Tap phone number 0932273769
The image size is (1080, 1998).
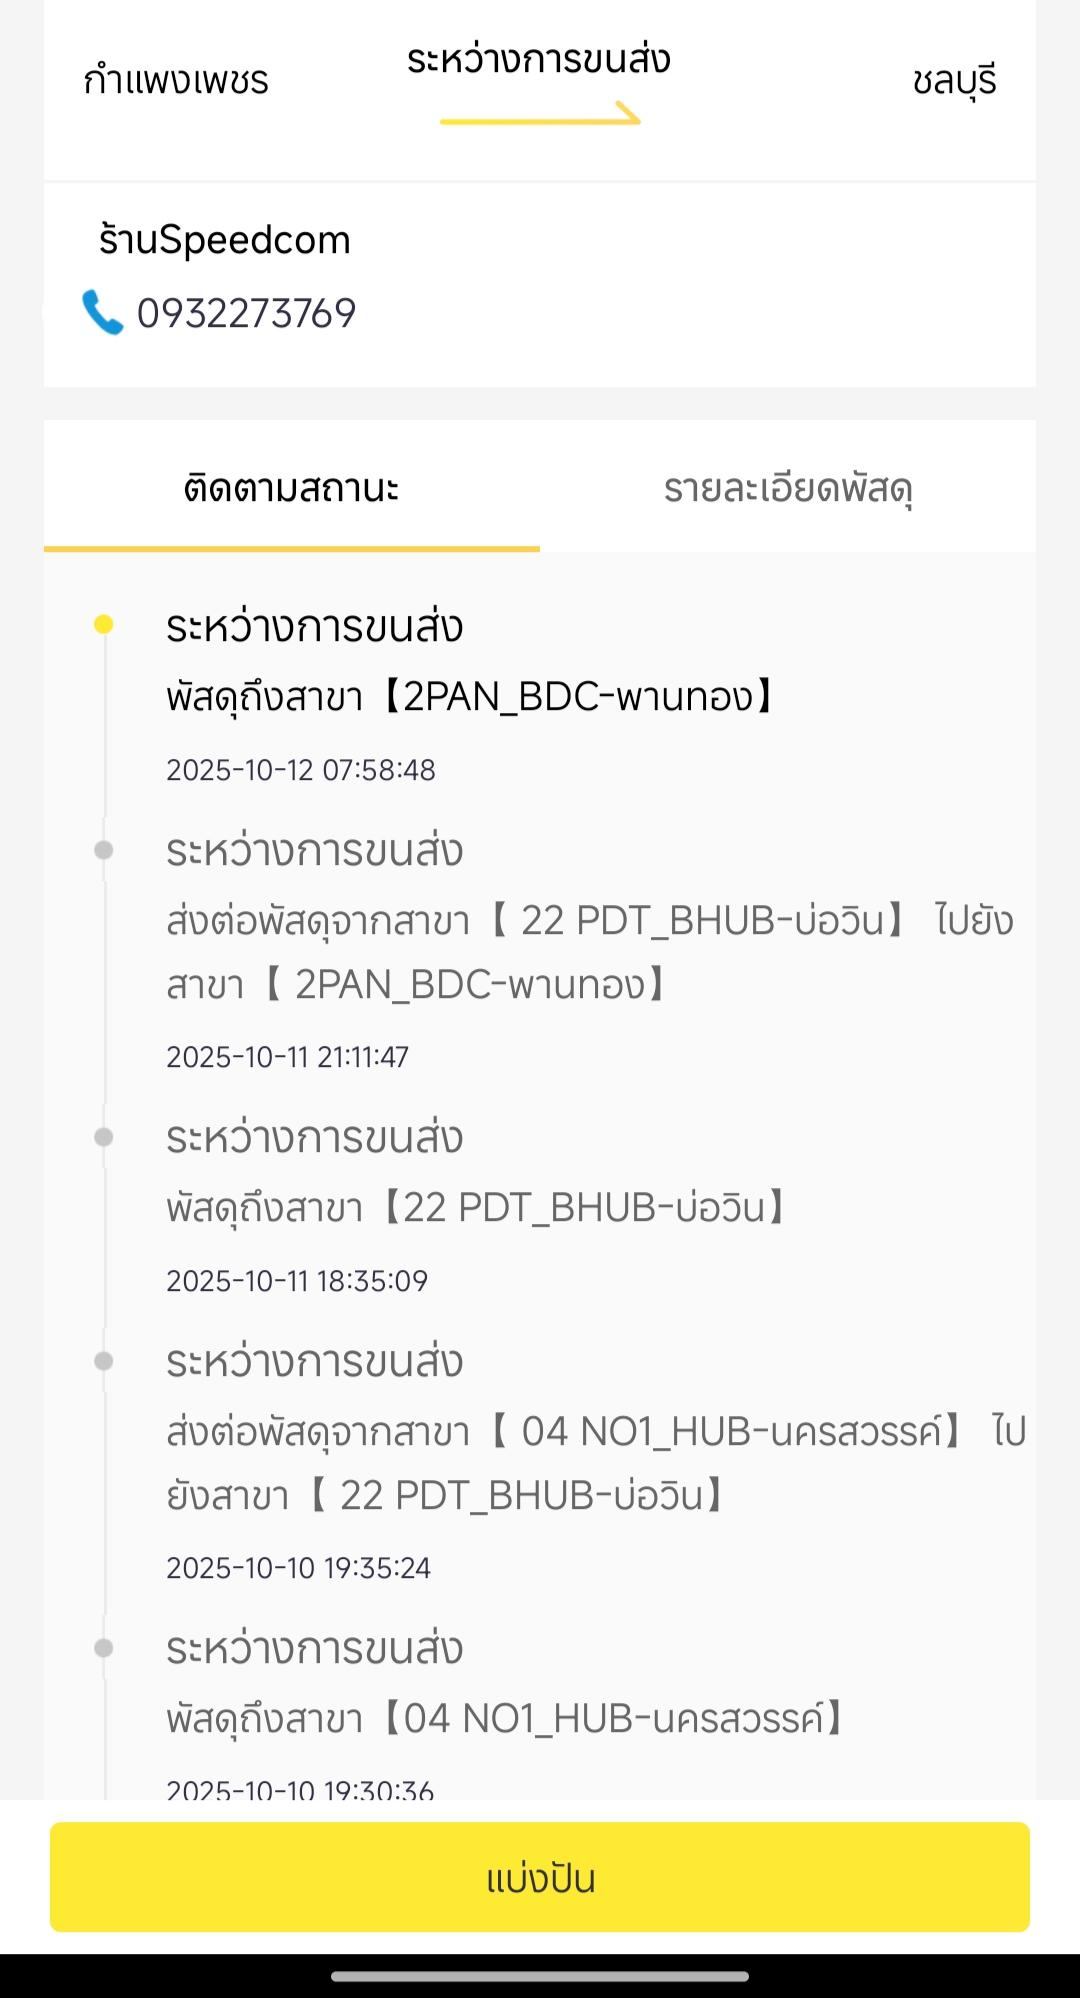[246, 313]
